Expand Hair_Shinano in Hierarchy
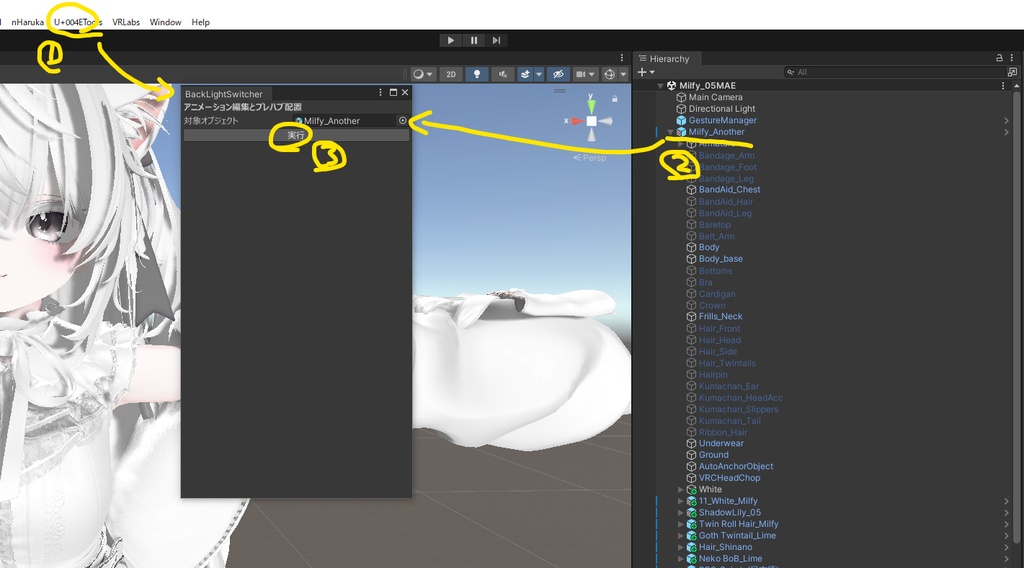This screenshot has height=568, width=1024. tap(680, 547)
